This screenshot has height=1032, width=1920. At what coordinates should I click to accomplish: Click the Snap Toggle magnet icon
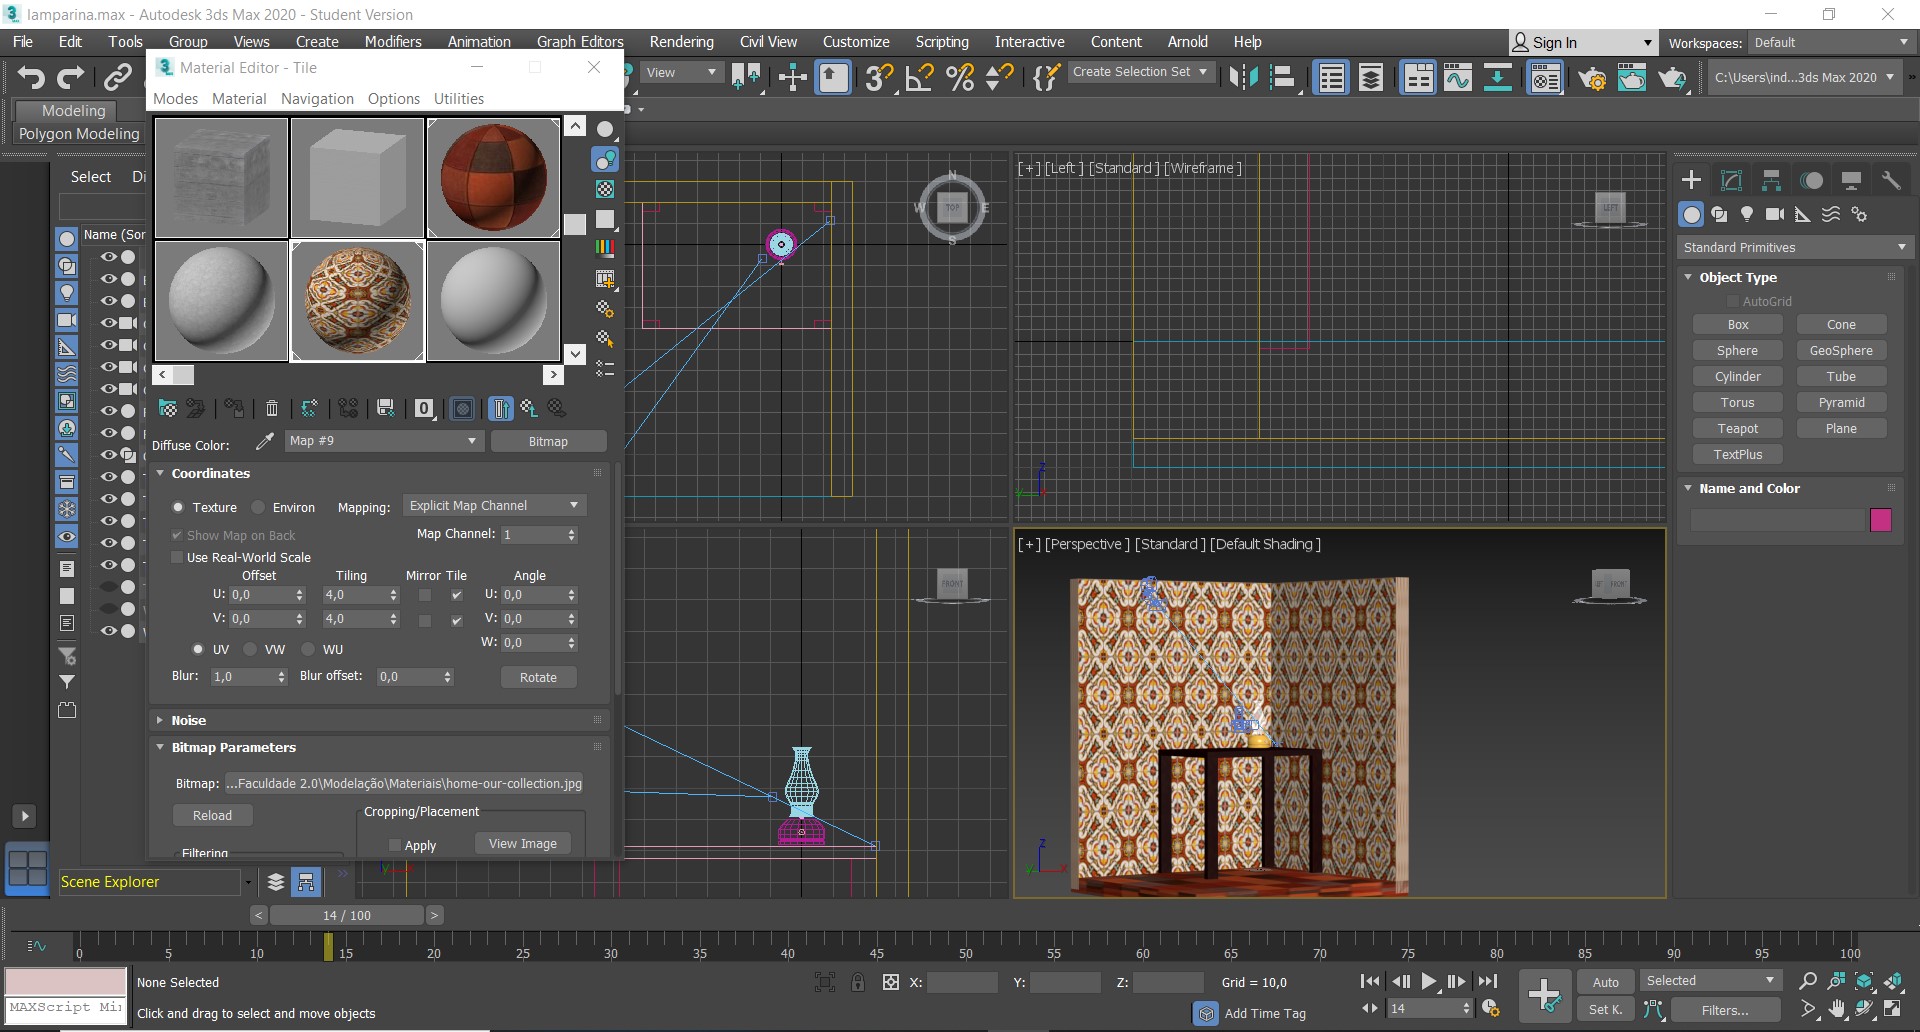[x=878, y=77]
